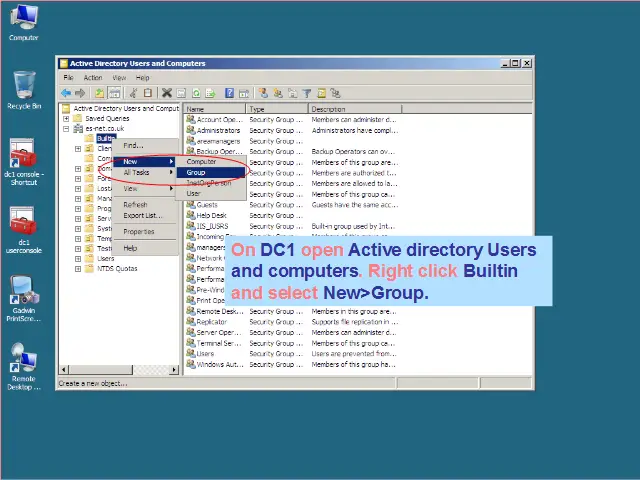The width and height of the screenshot is (640, 480).
Task: Select the IIS_IUSRS group row
Action: click(293, 226)
